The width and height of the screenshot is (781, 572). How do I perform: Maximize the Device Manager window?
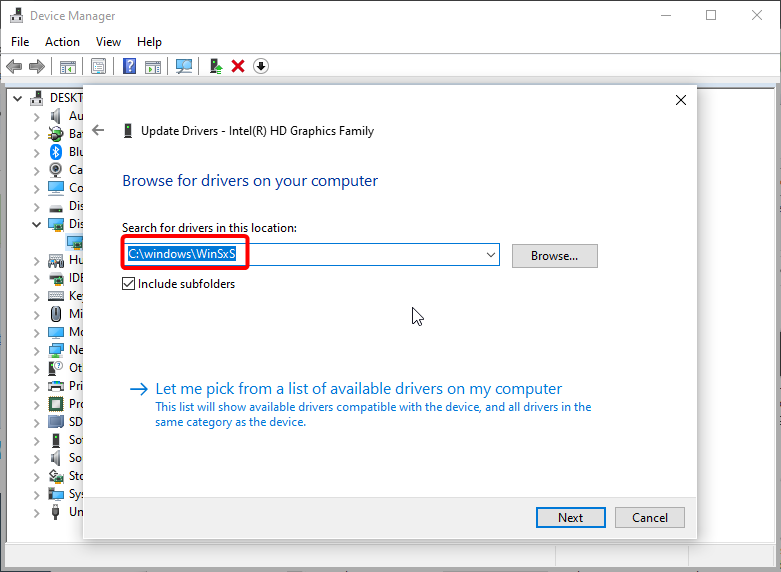711,15
